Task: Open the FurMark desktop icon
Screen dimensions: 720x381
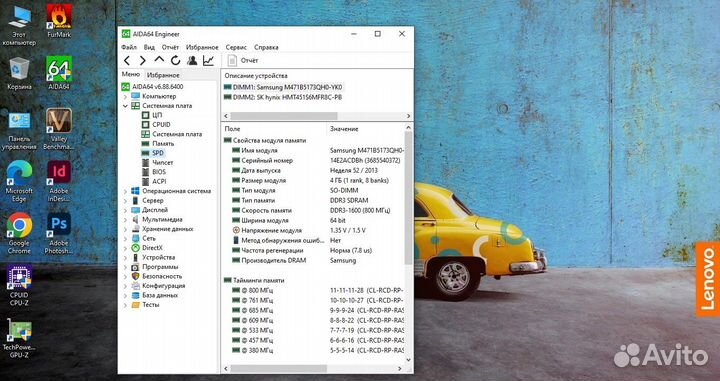Action: (x=59, y=22)
